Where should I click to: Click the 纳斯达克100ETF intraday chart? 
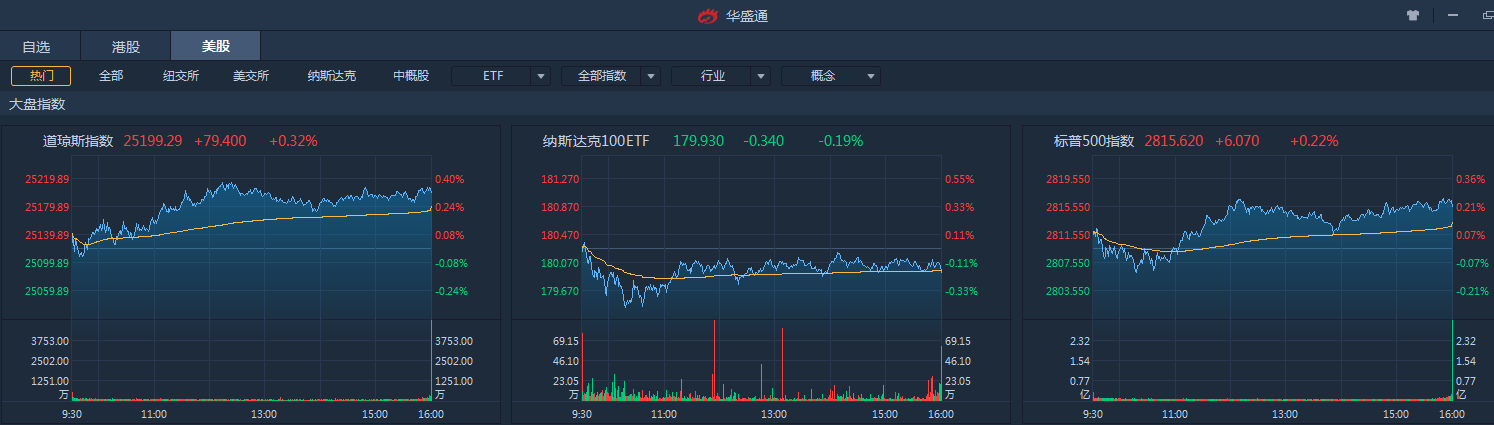(x=760, y=260)
